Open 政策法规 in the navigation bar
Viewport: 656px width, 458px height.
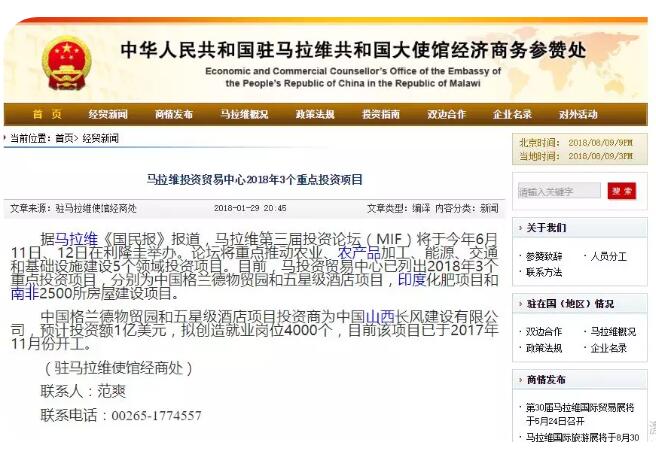click(315, 114)
